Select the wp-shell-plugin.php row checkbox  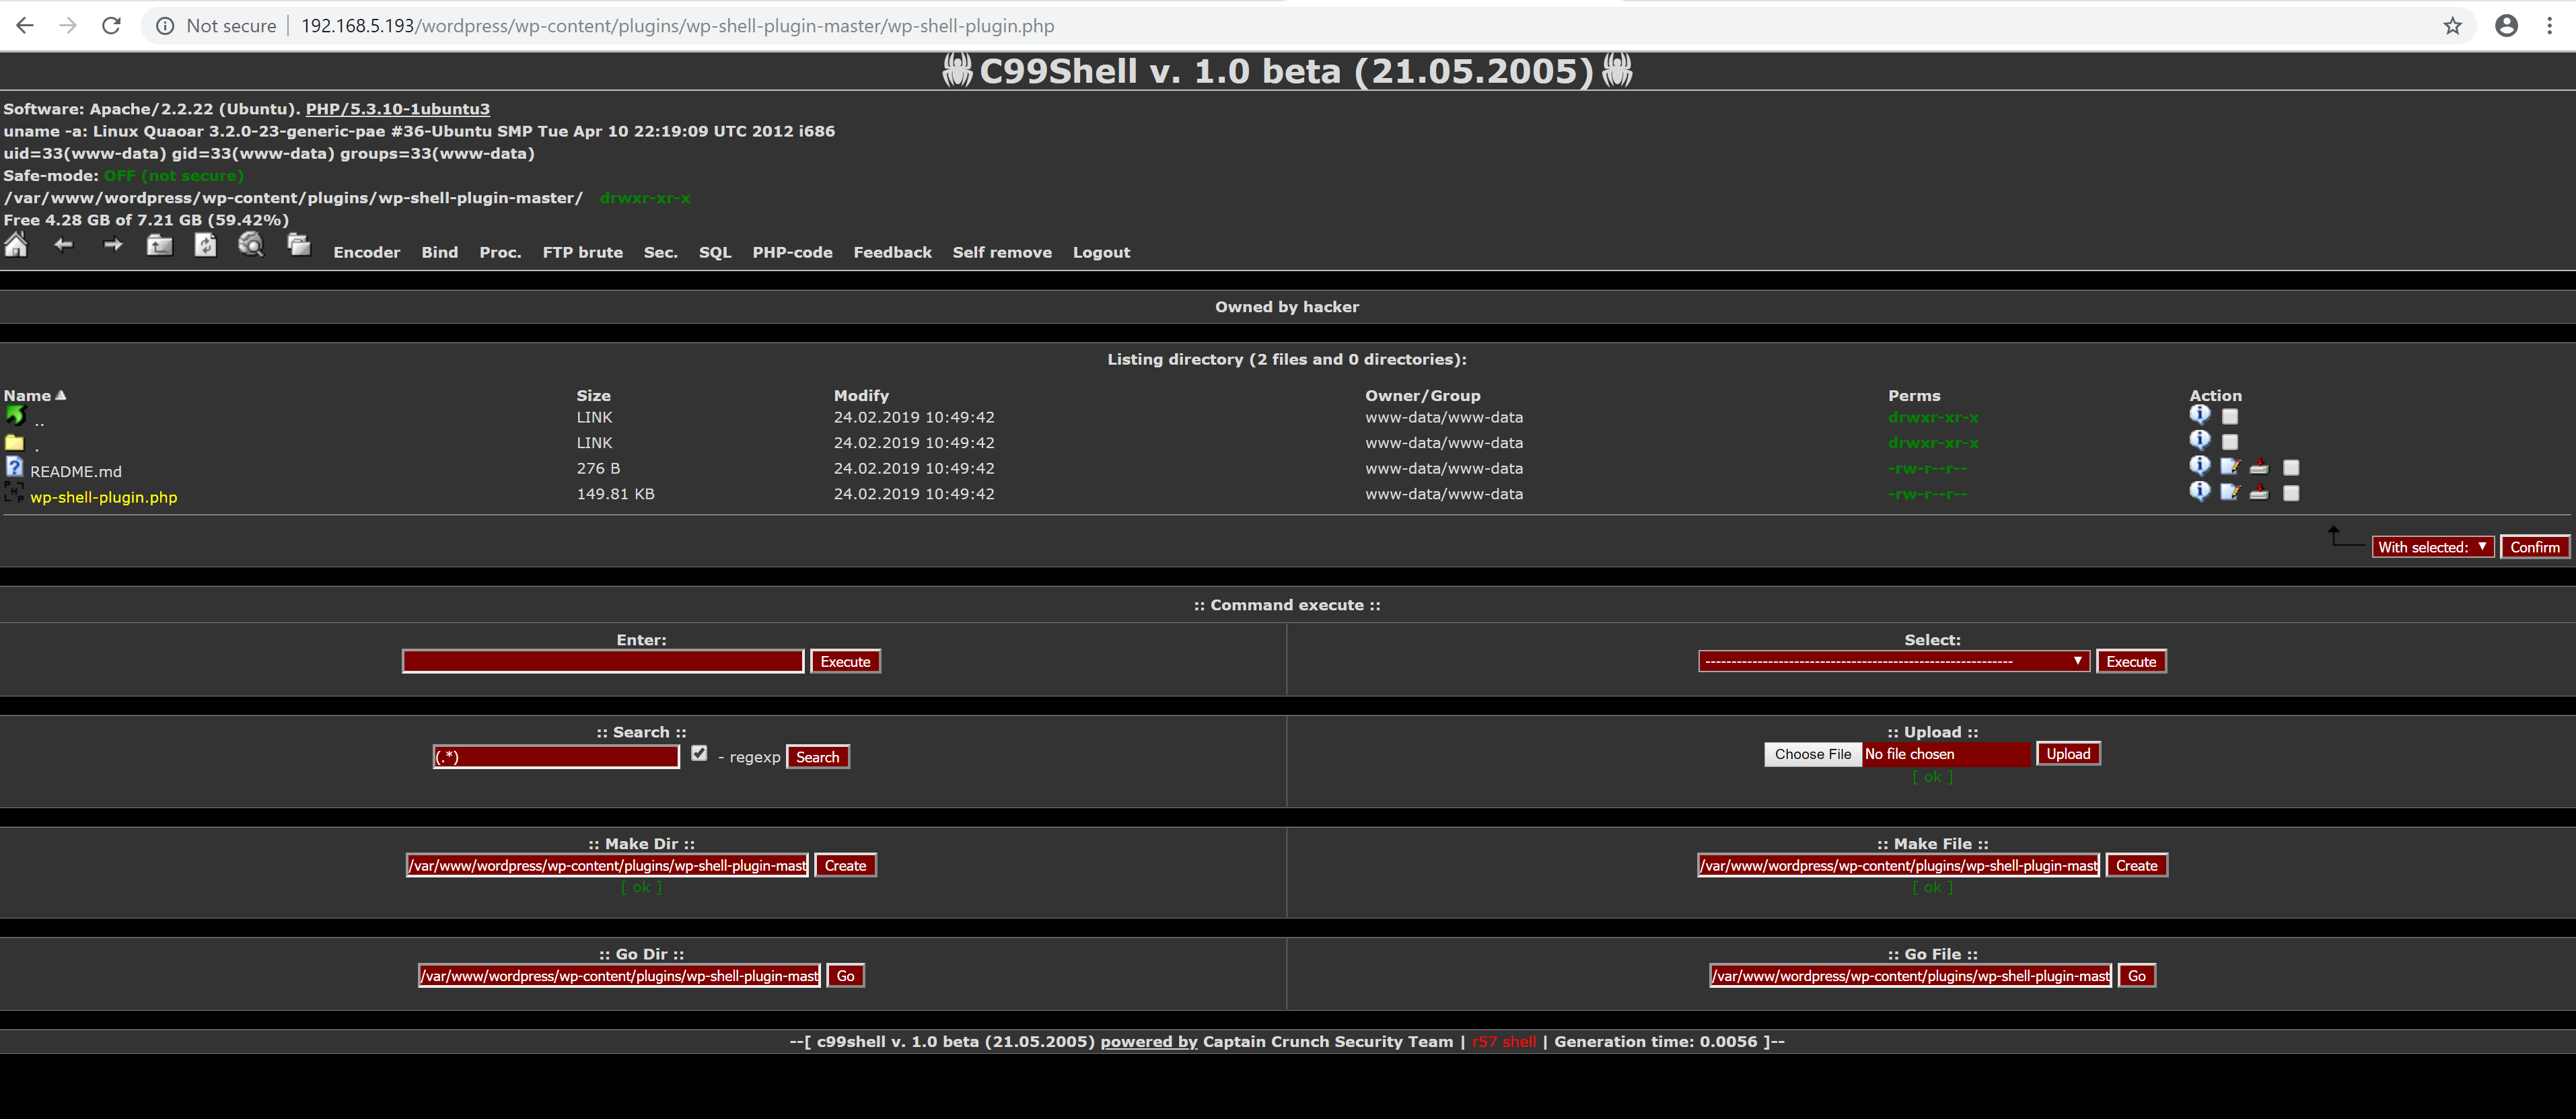click(2291, 493)
